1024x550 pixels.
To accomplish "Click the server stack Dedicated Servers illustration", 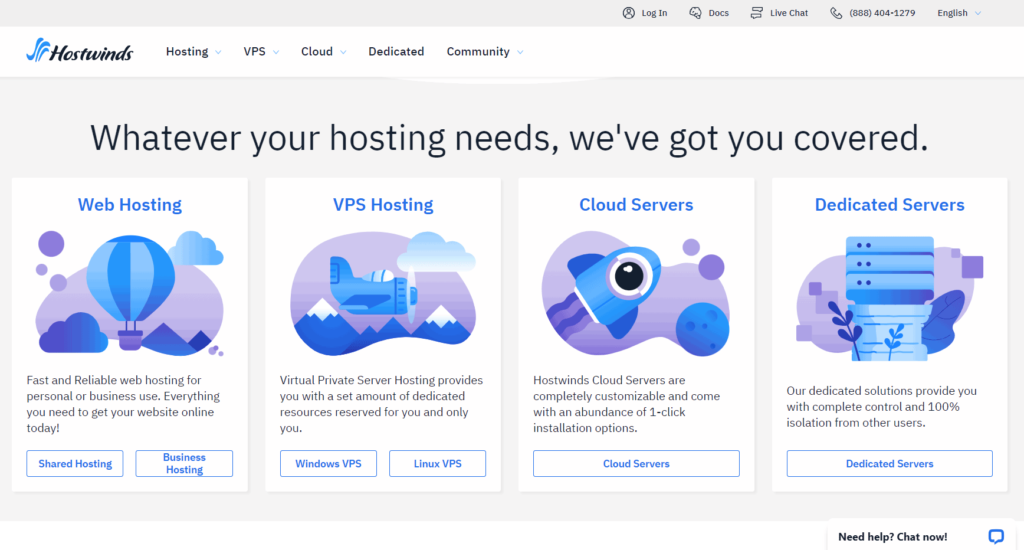I will (x=889, y=298).
